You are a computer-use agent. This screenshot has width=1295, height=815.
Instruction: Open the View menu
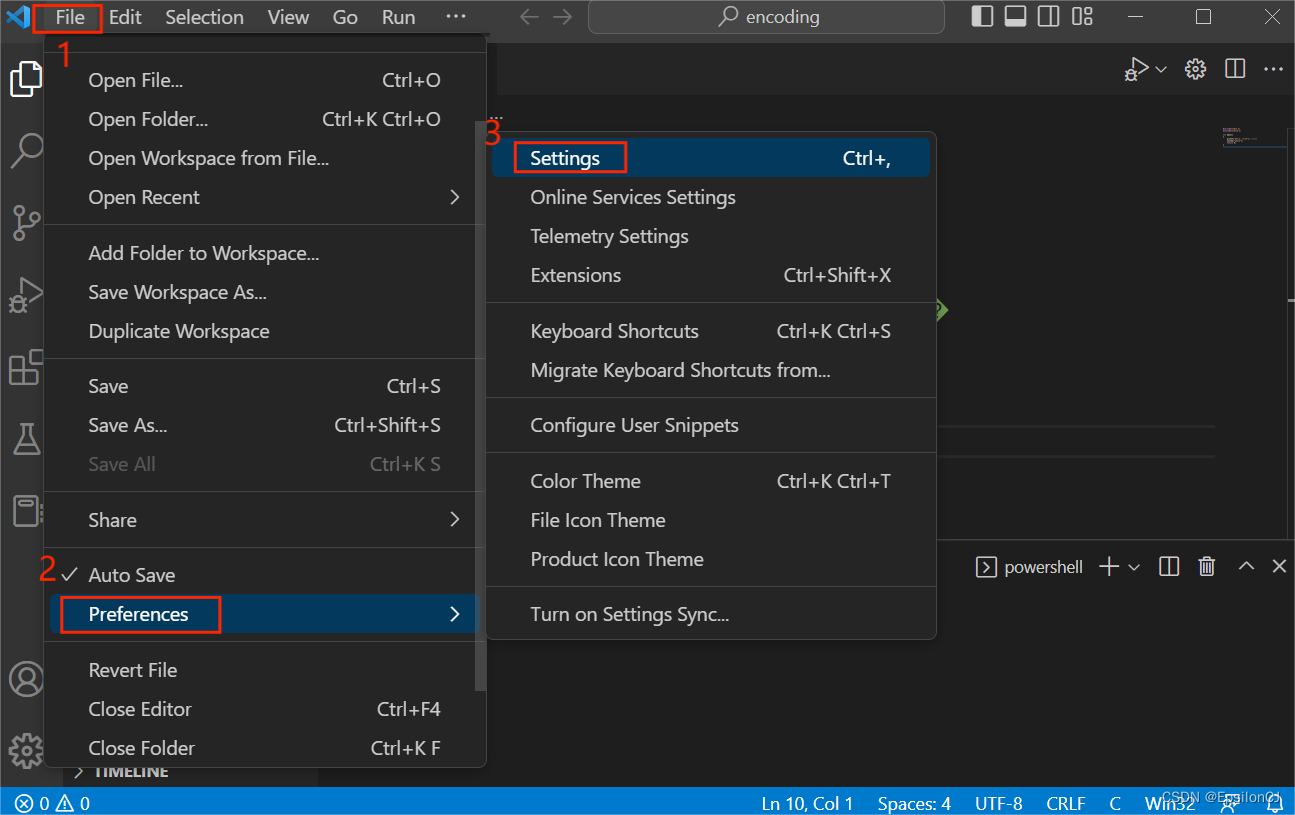[288, 17]
